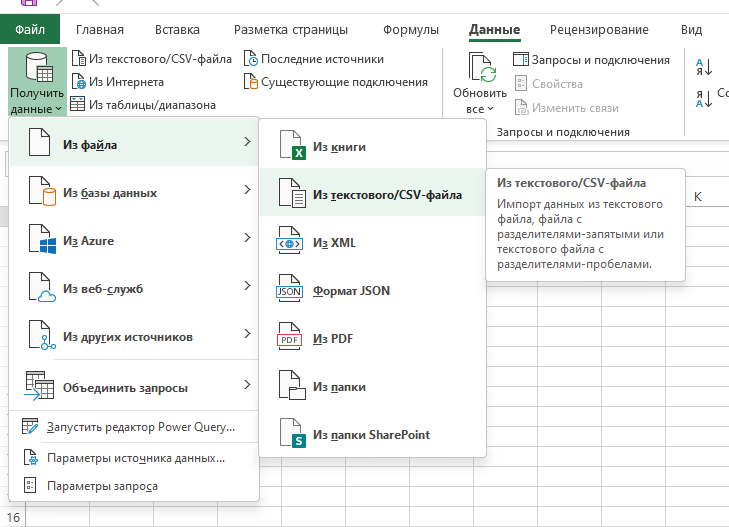Click the Запустить редактор Power Query label
This screenshot has width=729, height=527.
pyautogui.click(x=141, y=427)
